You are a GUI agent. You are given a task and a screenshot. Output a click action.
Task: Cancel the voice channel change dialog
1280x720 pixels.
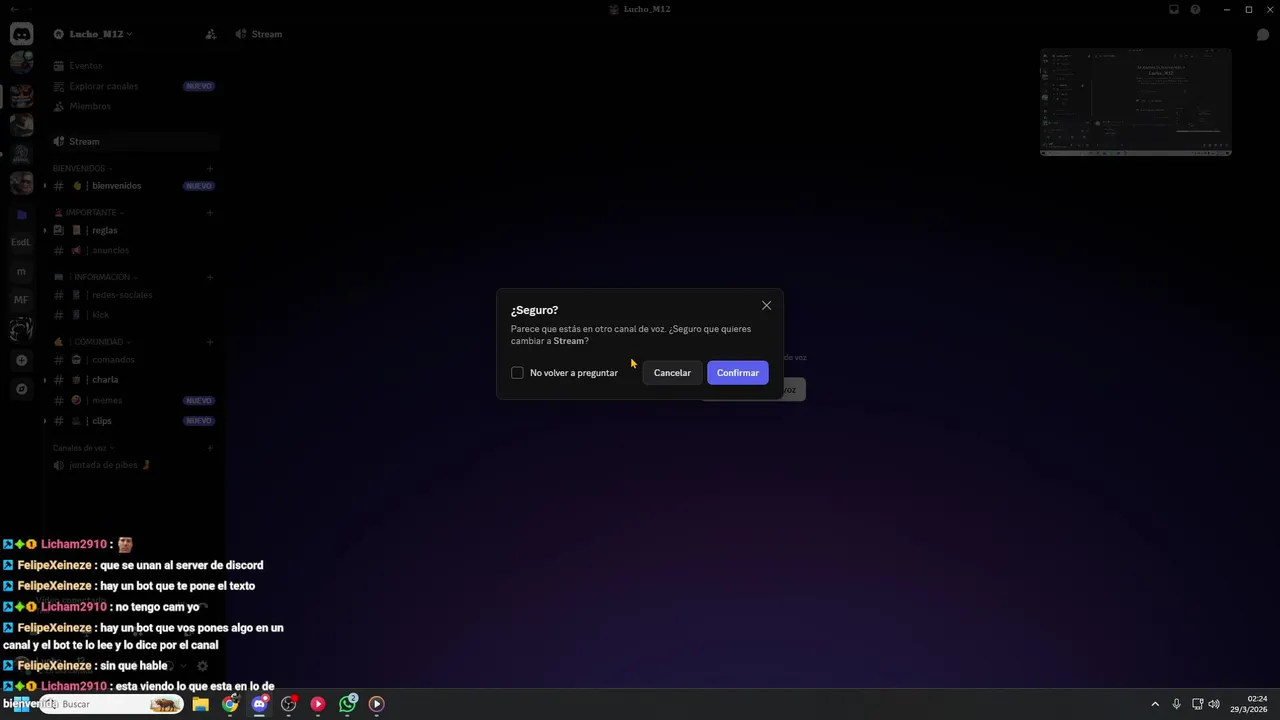click(672, 373)
